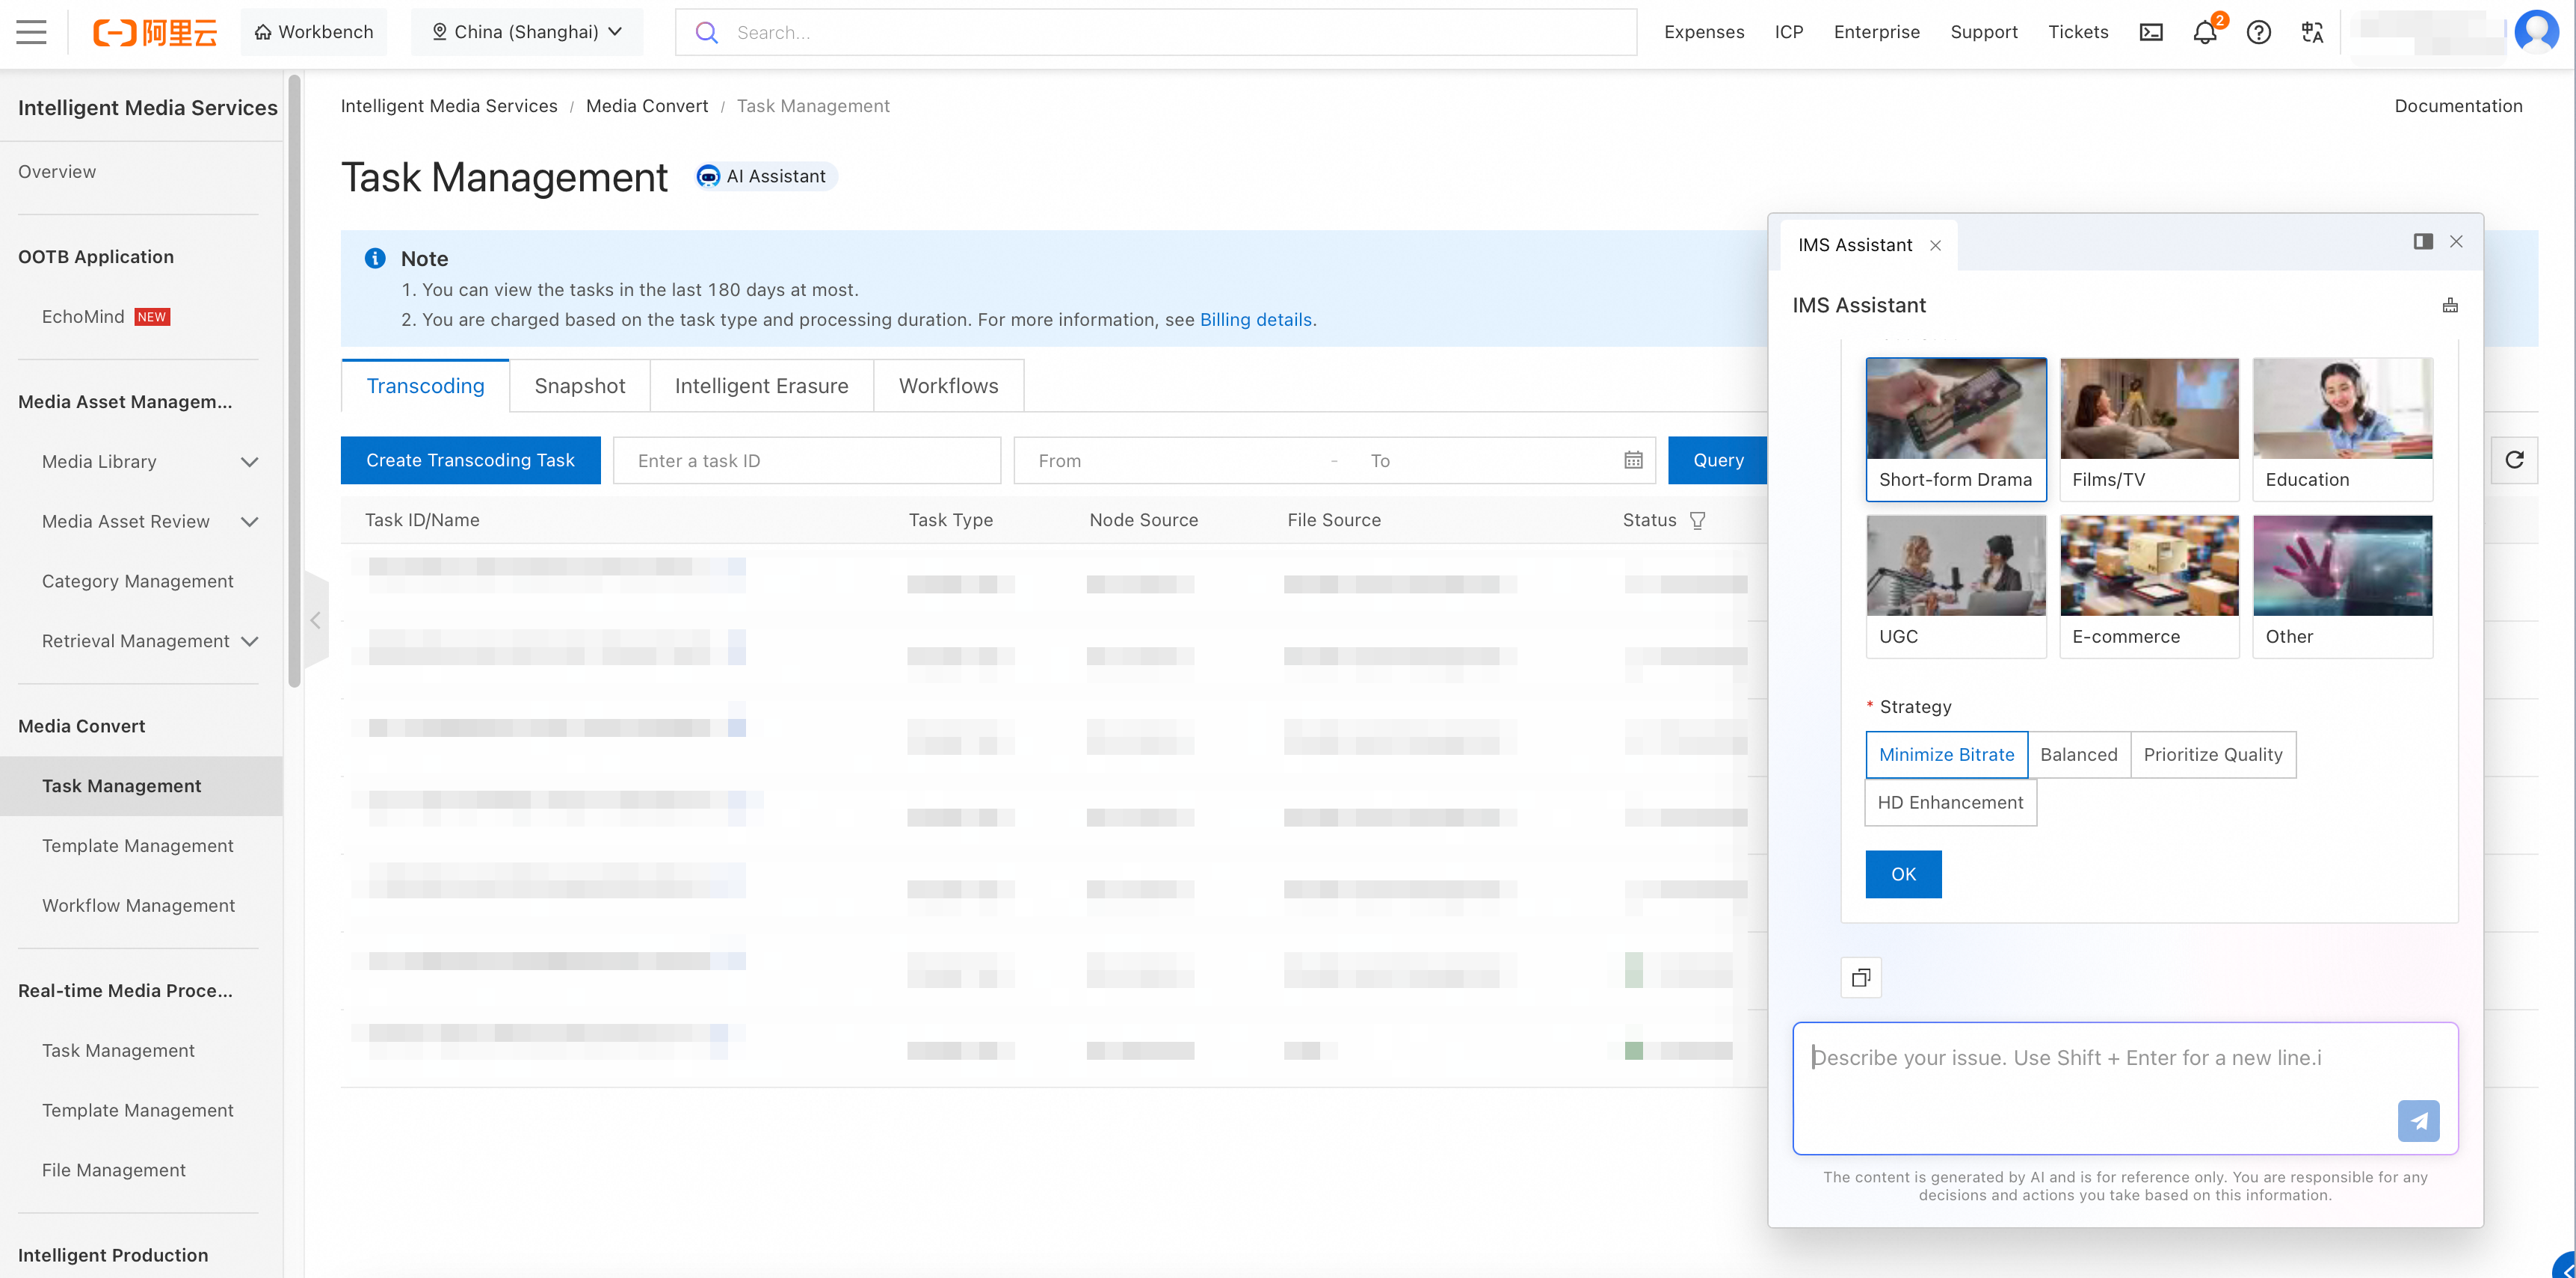Open the Cloud Shell terminal icon
Image resolution: width=2576 pixels, height=1278 pixels.
pos(2151,32)
